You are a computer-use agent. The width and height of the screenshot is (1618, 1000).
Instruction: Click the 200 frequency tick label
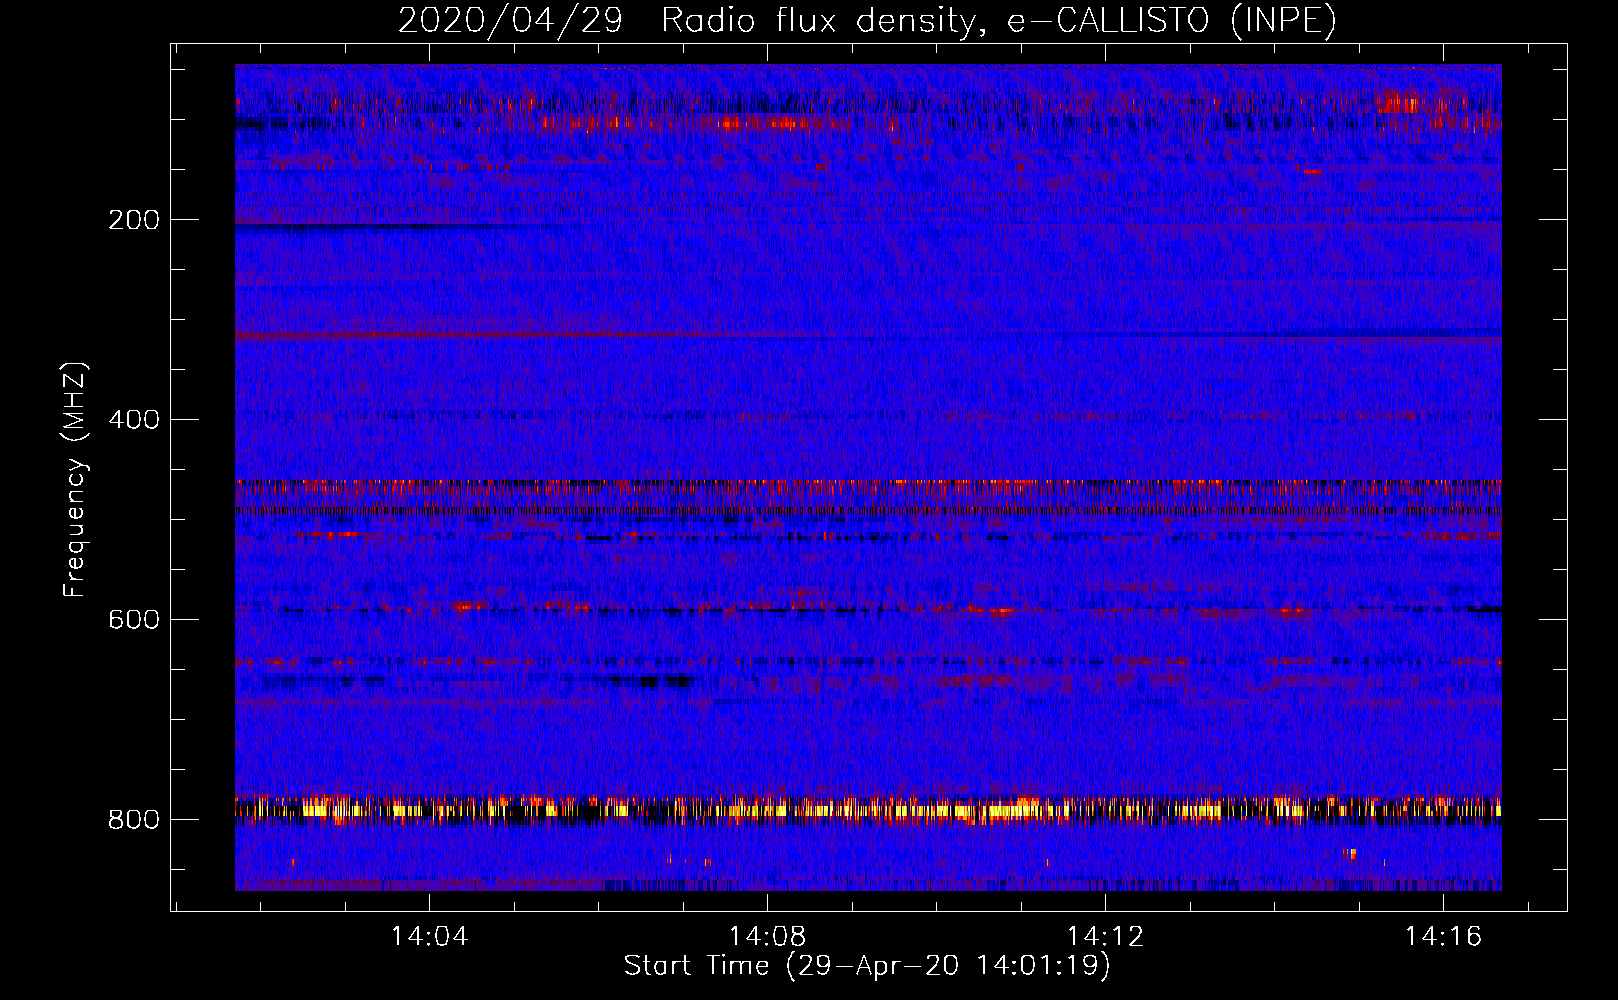pyautogui.click(x=133, y=219)
